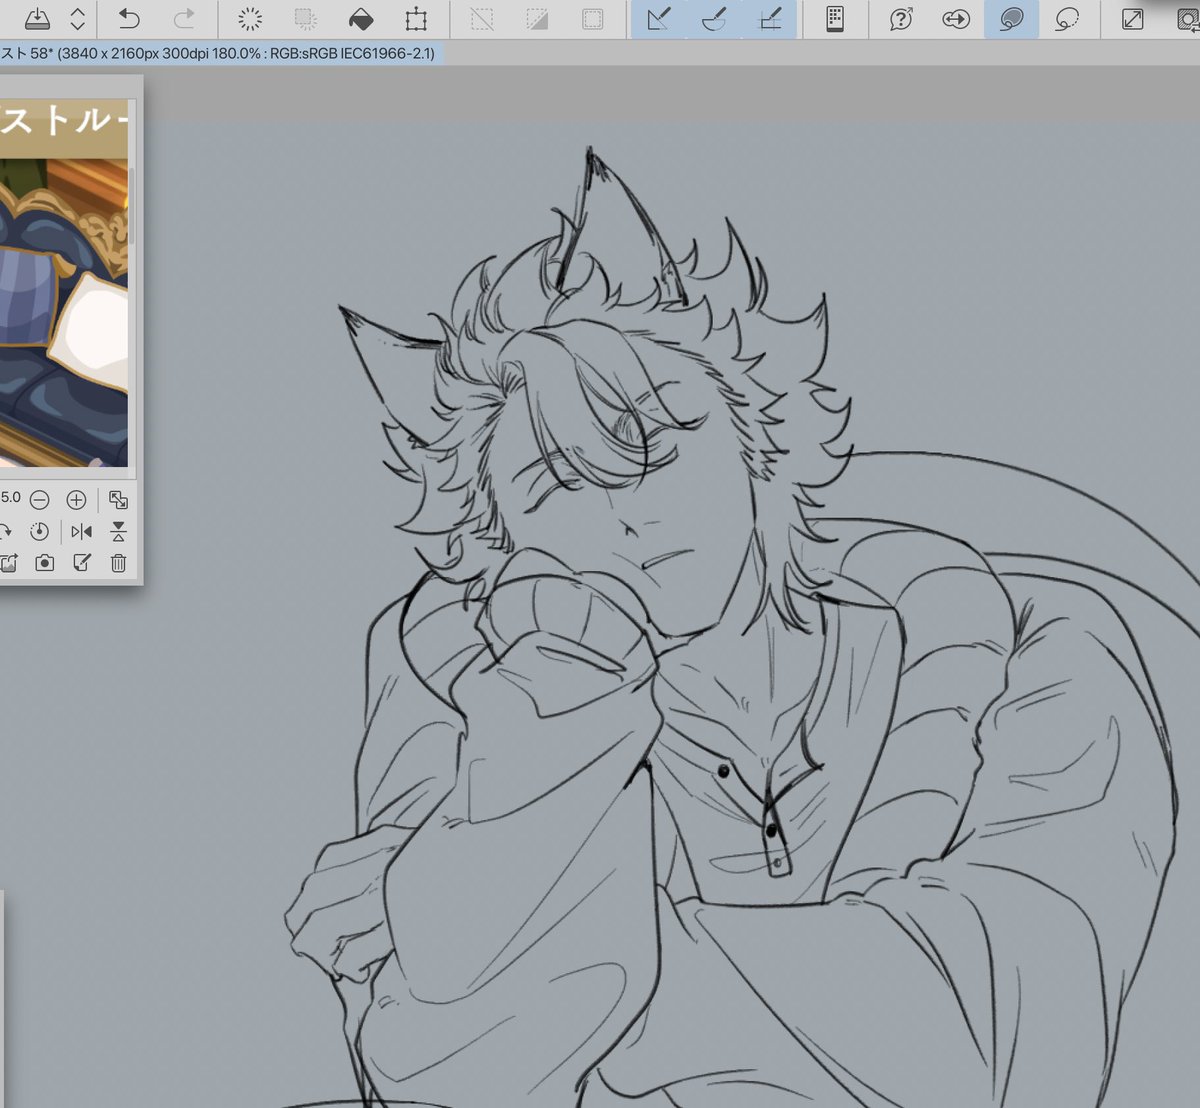Click the Sub View zoom value 5.0
This screenshot has height=1108, width=1200.
click(11, 497)
